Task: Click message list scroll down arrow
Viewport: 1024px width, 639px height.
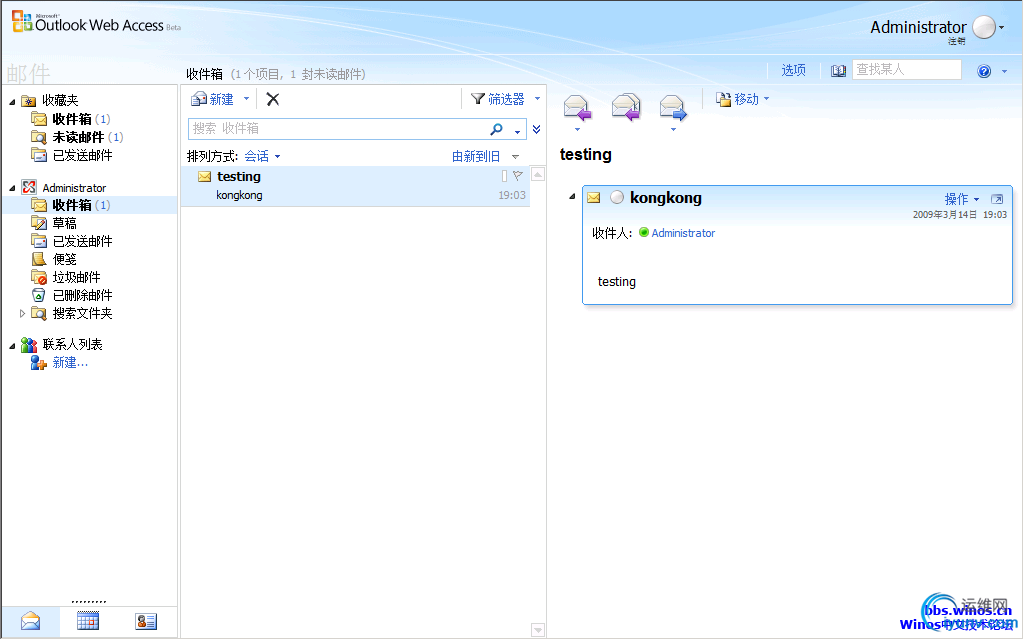Action: click(x=538, y=630)
